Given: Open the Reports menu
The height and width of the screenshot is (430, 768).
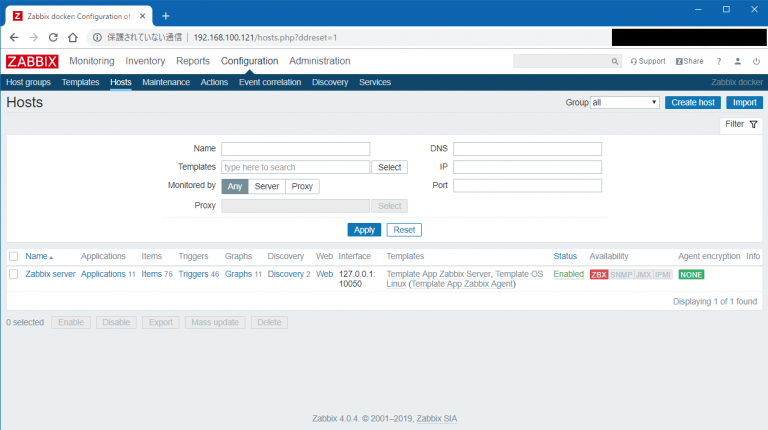Looking at the screenshot, I should click(192, 61).
